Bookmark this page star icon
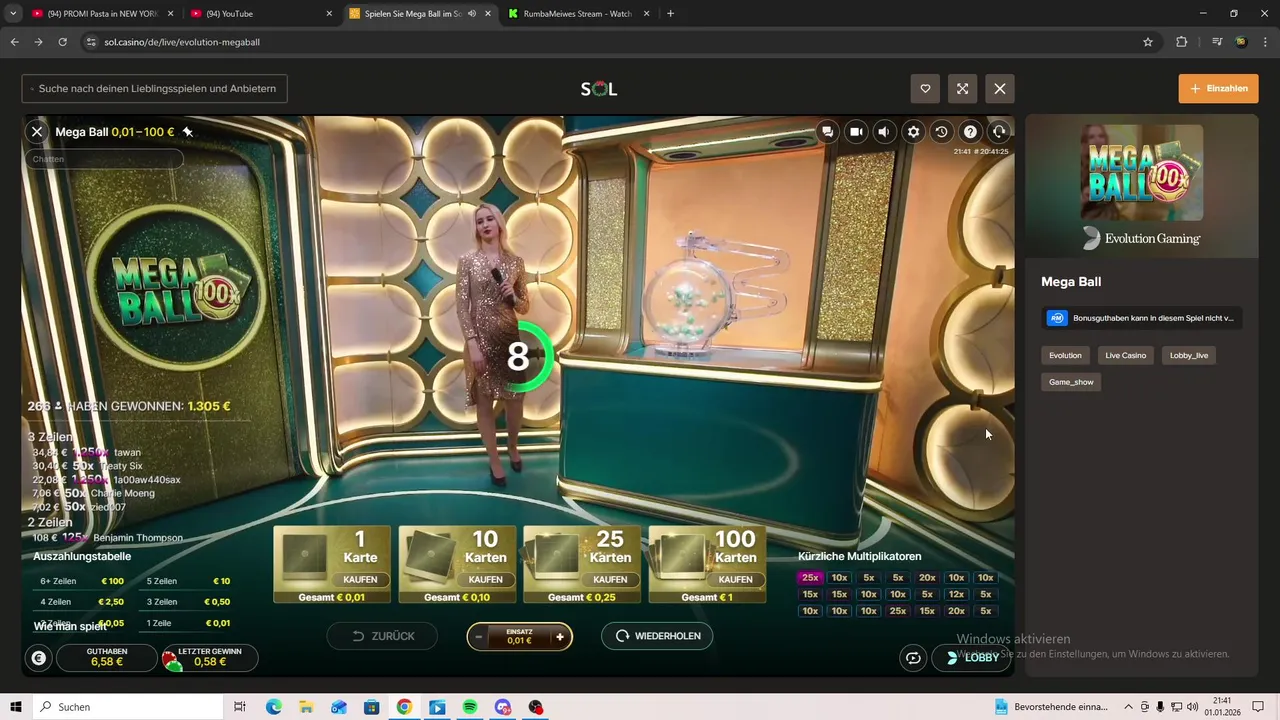This screenshot has width=1280, height=720. pos(1148,42)
